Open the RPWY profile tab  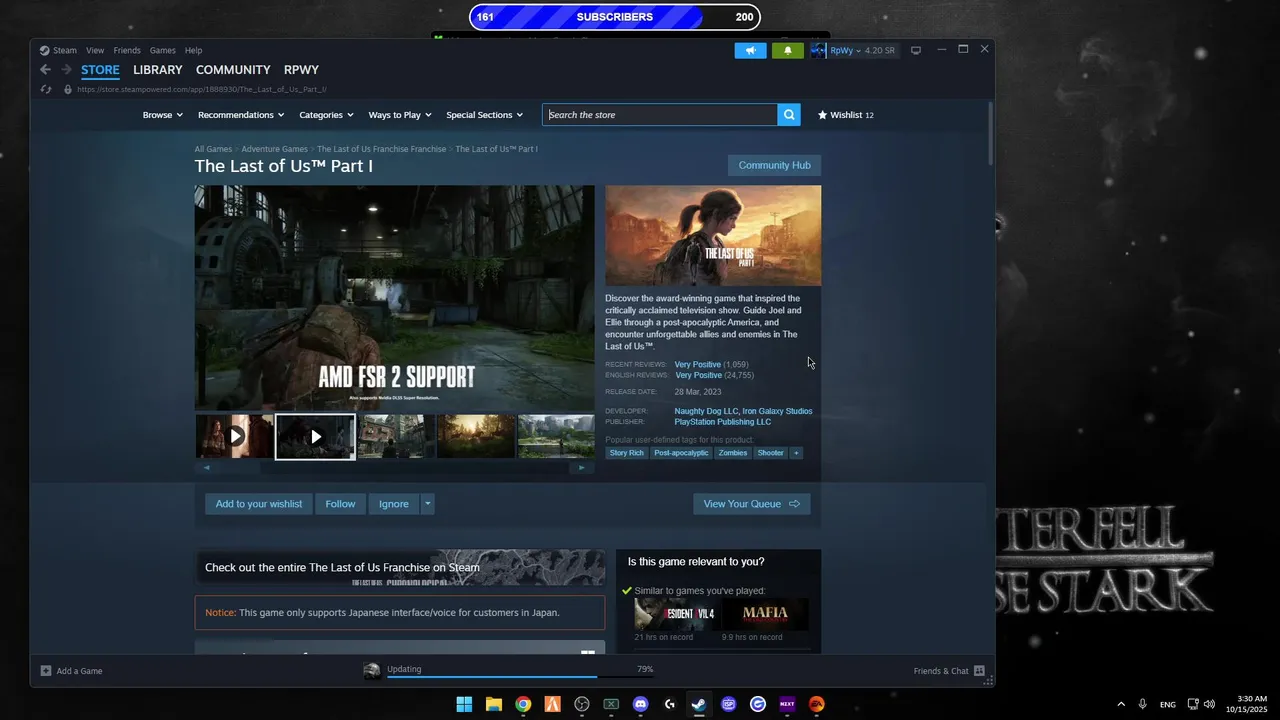[301, 70]
